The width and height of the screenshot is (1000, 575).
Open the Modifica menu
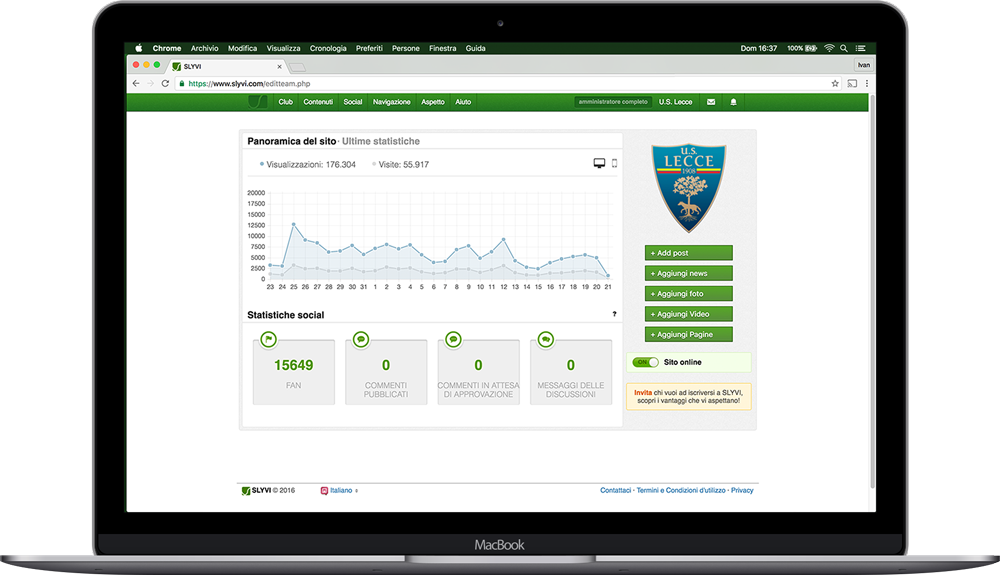pyautogui.click(x=242, y=48)
